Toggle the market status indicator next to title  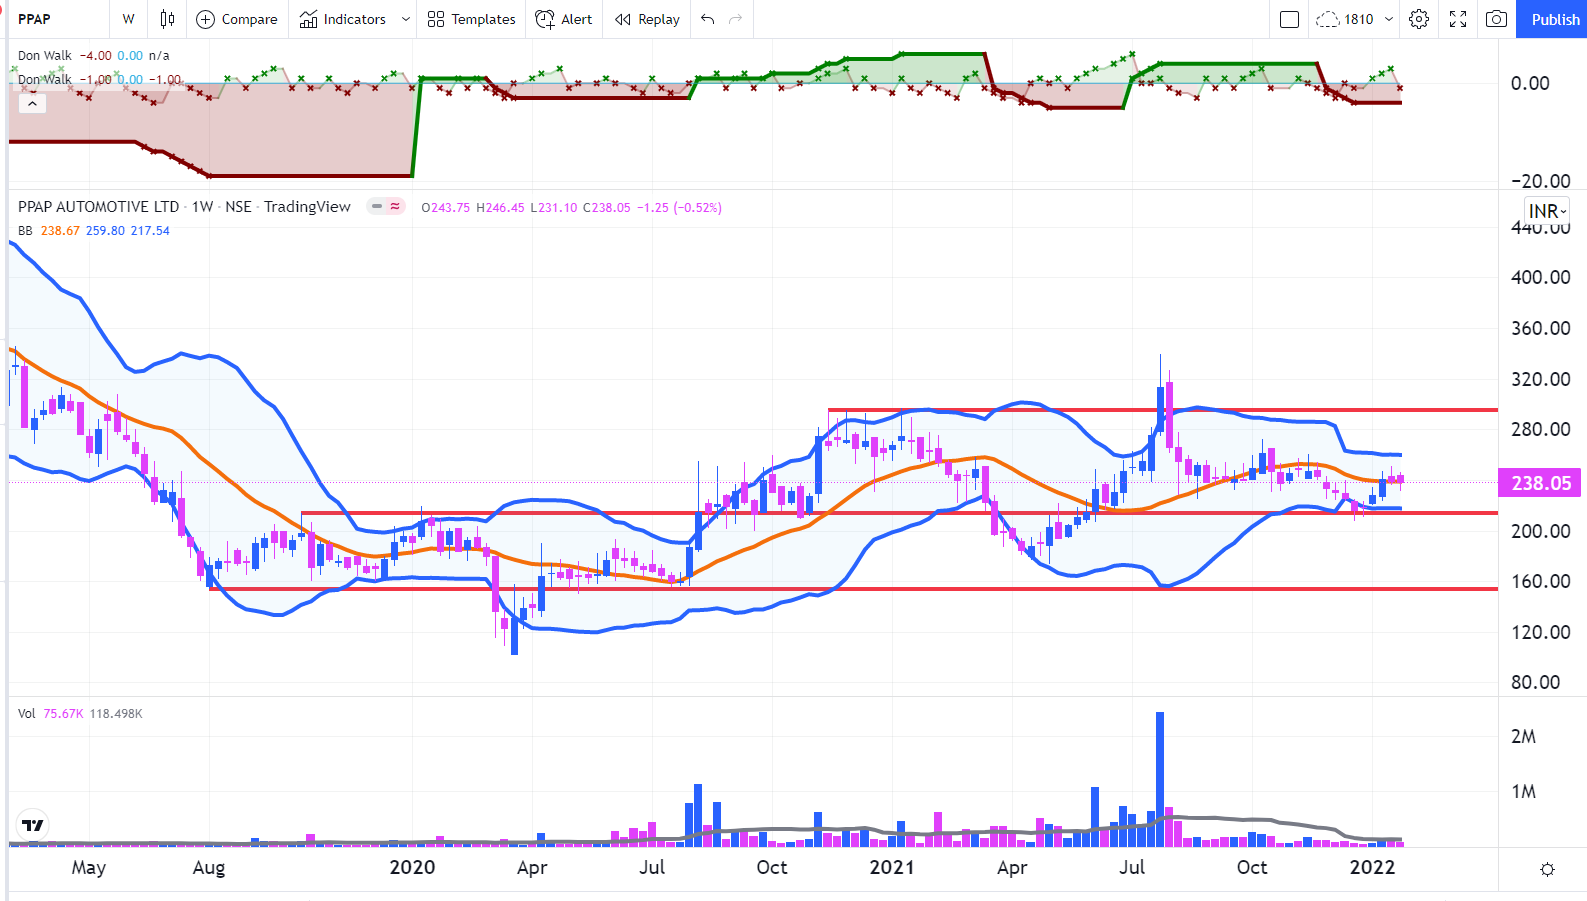click(377, 206)
